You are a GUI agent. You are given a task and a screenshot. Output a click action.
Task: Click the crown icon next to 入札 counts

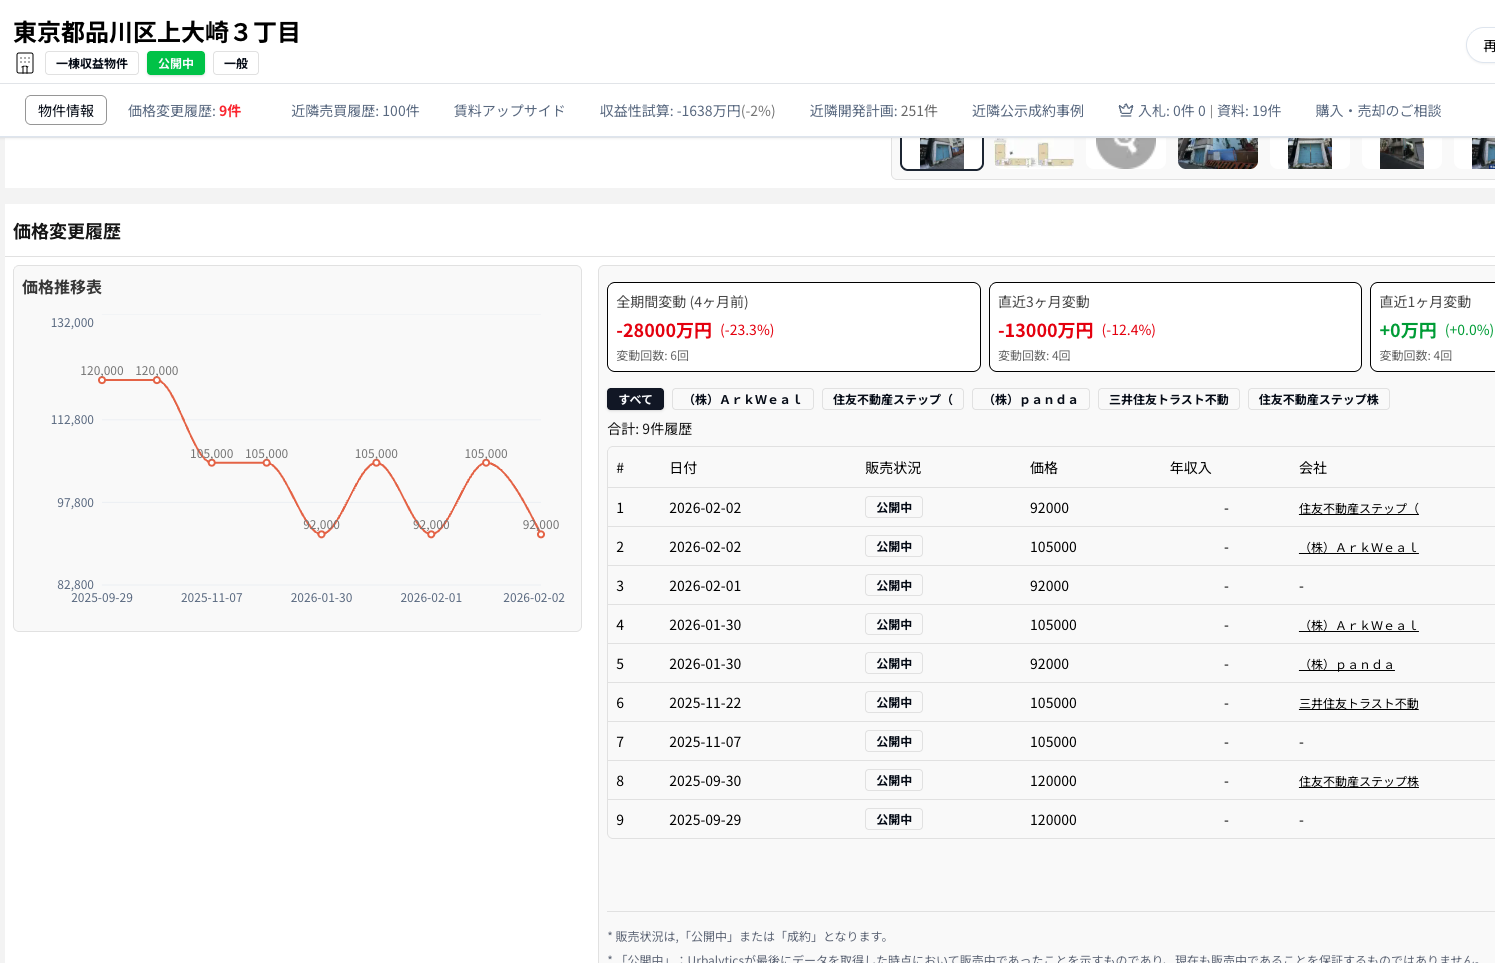pos(1126,110)
